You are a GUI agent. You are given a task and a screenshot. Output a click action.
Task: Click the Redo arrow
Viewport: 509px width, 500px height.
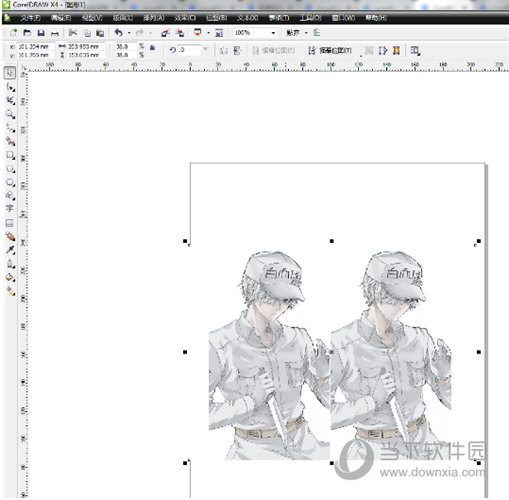coord(140,33)
